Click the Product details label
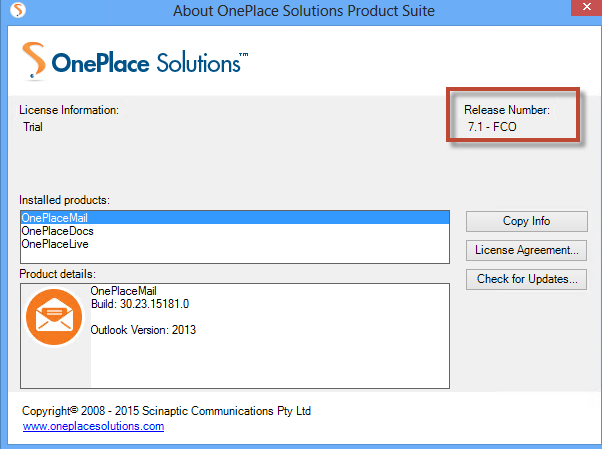 pos(58,274)
